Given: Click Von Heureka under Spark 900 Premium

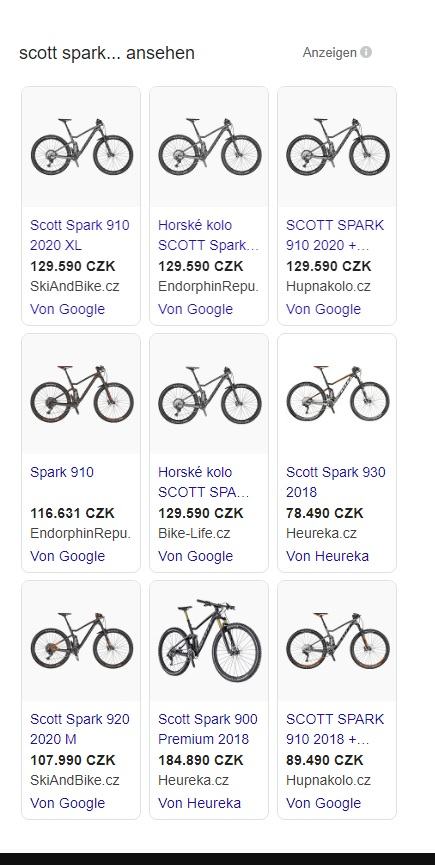Looking at the screenshot, I should click(x=199, y=803).
